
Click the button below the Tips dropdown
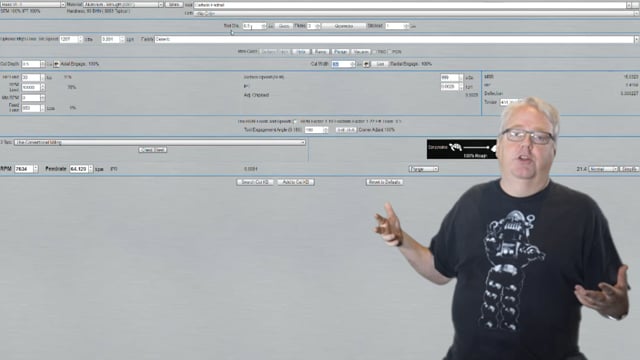[x=153, y=150]
